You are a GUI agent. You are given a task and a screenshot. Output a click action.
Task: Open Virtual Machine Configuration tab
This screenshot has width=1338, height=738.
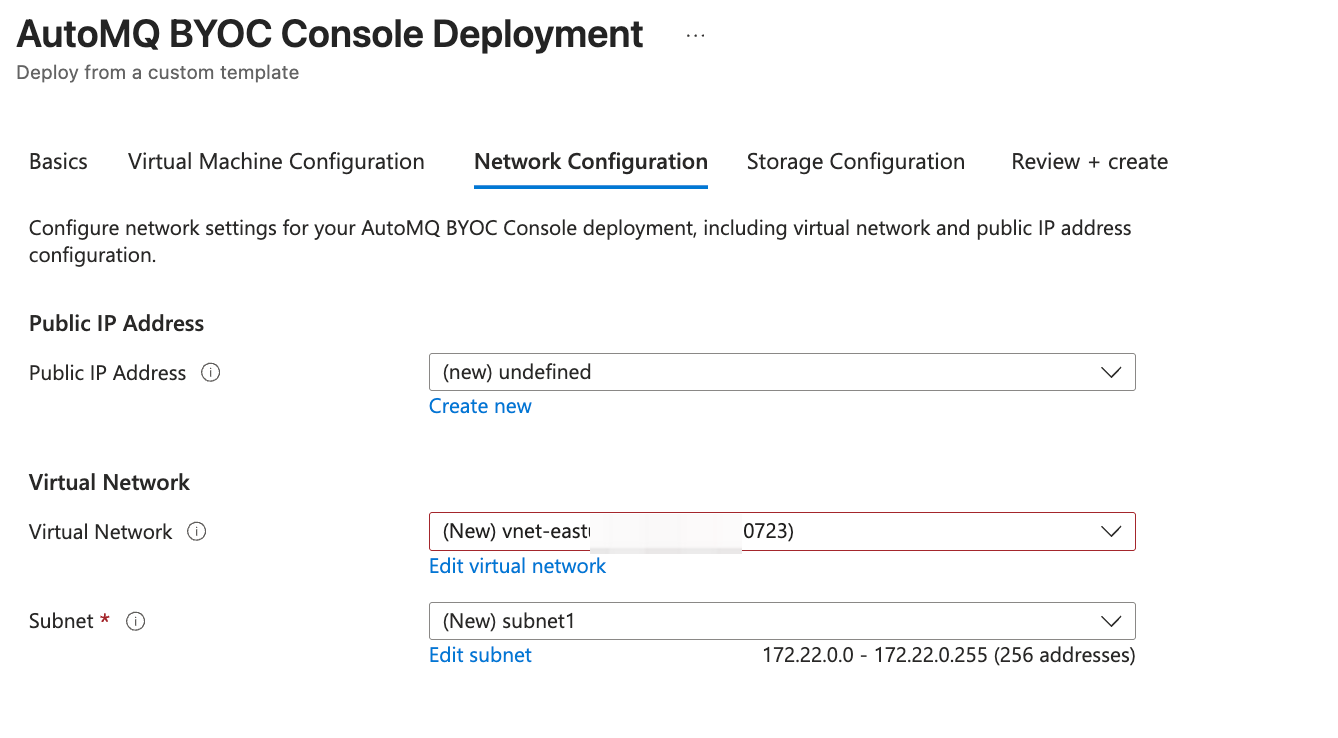[276, 162]
